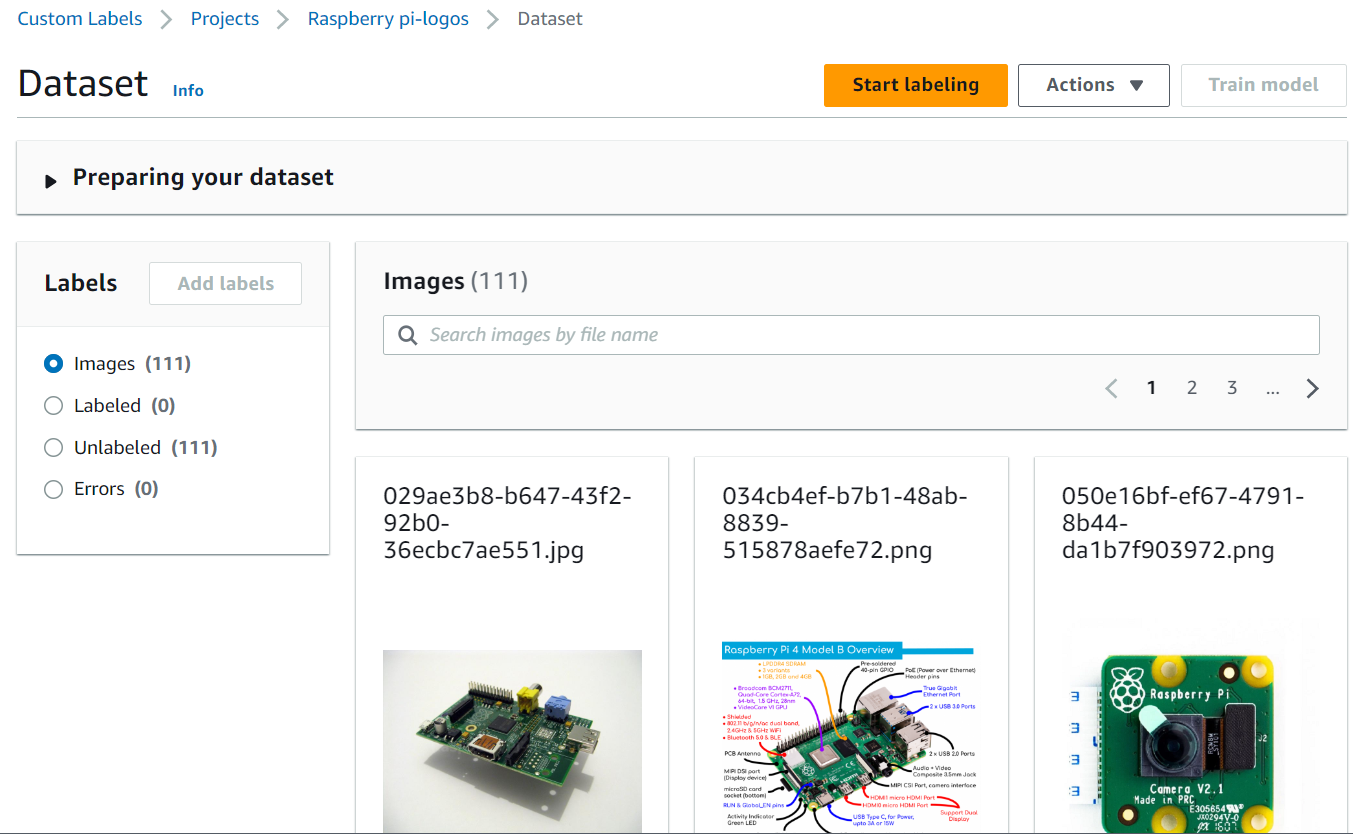The width and height of the screenshot is (1353, 834).
Task: Select current page 1 in pagination
Action: (x=1152, y=388)
